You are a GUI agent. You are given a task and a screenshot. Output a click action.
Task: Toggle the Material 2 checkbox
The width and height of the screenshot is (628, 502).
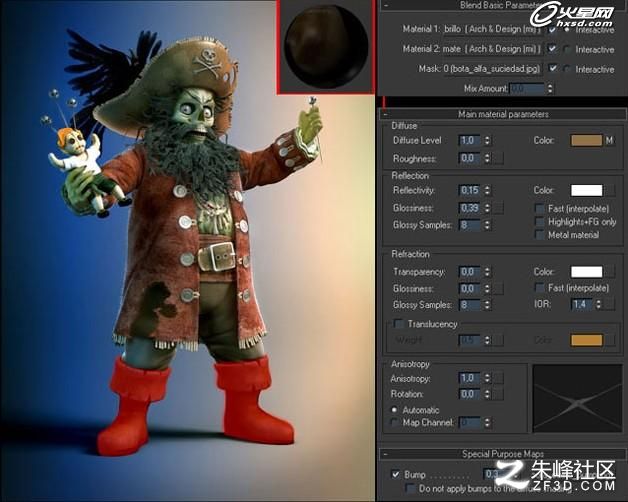(552, 48)
